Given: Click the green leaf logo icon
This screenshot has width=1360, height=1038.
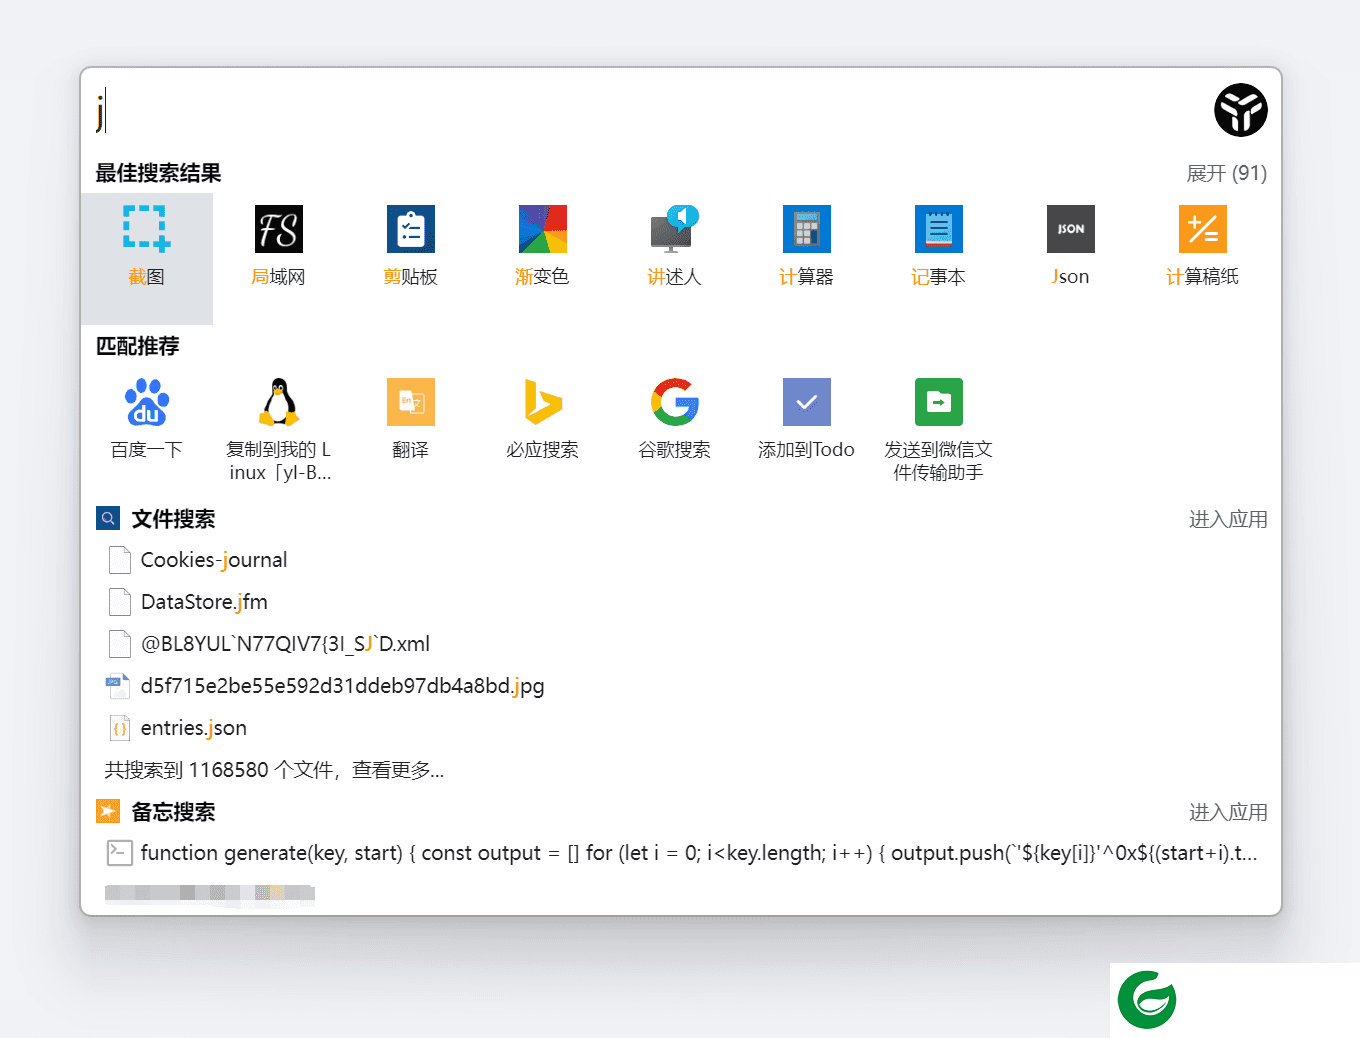Looking at the screenshot, I should pyautogui.click(x=1147, y=999).
